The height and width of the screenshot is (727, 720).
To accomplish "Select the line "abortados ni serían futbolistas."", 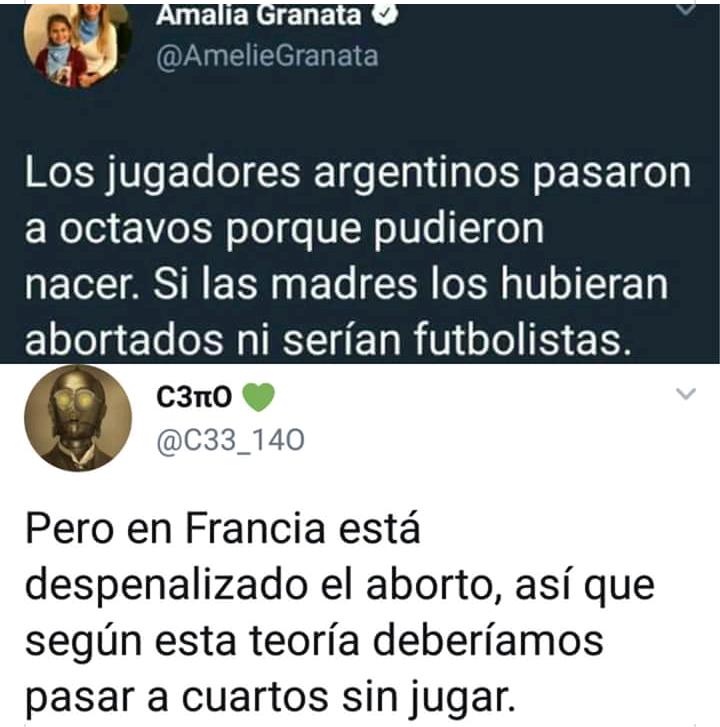I will click(328, 340).
